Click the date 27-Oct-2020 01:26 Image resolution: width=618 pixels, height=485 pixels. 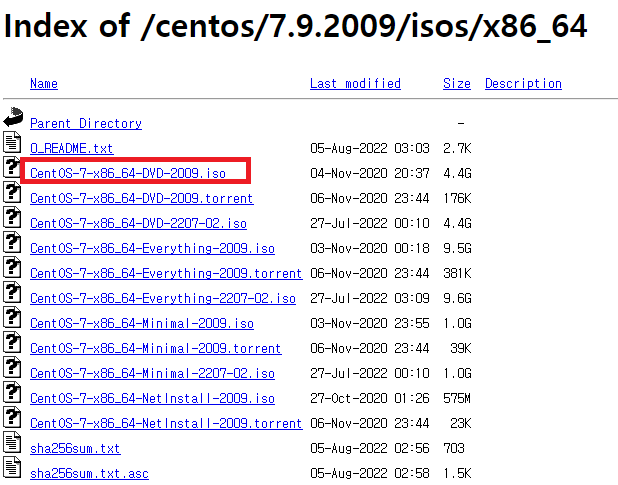point(370,398)
